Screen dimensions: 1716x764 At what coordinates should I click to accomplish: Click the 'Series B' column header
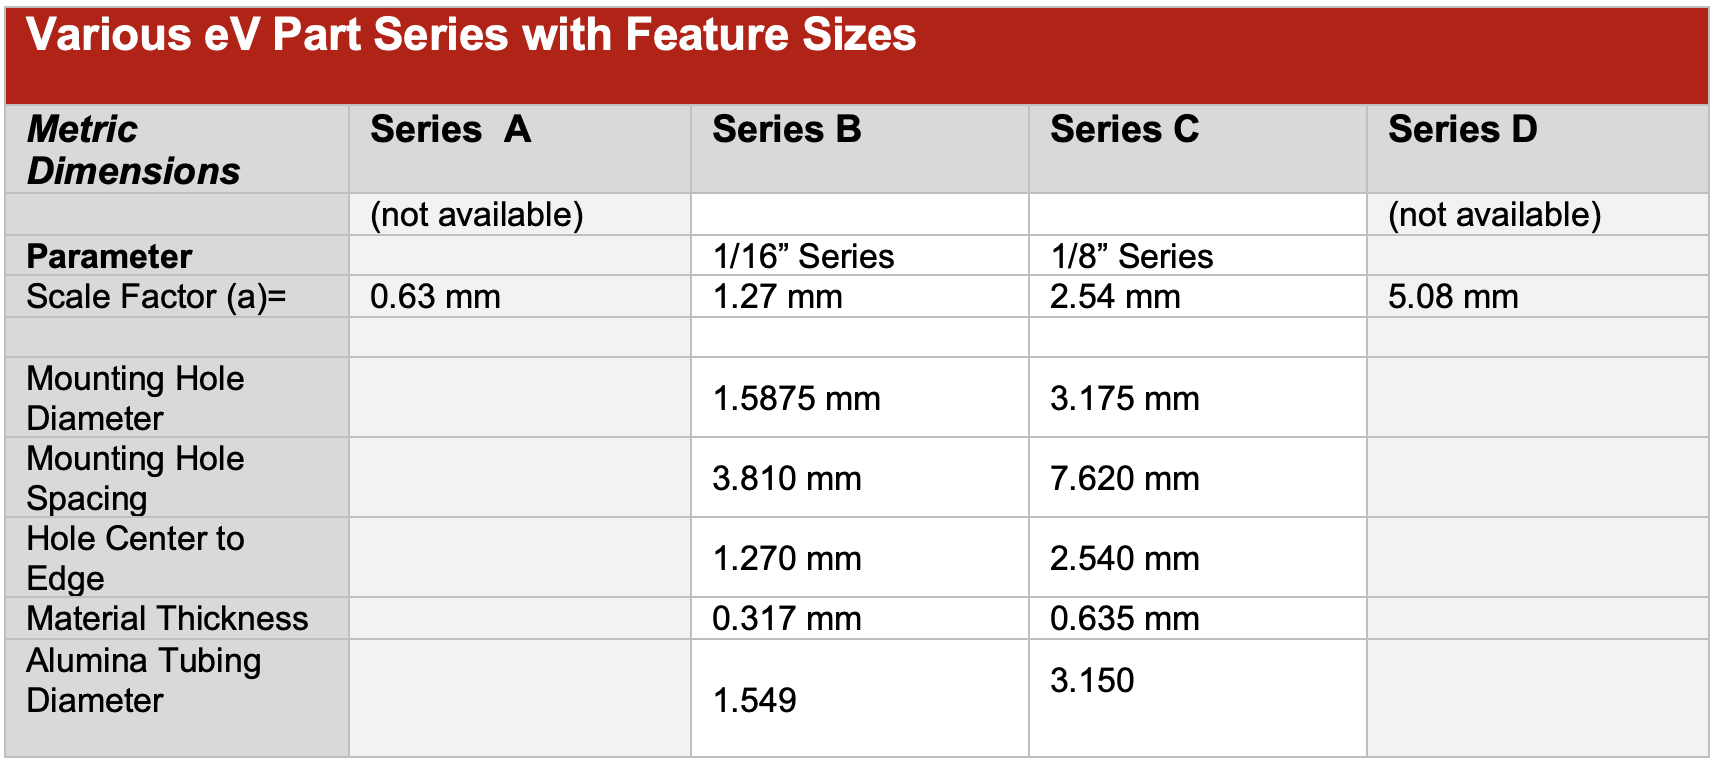tap(786, 130)
